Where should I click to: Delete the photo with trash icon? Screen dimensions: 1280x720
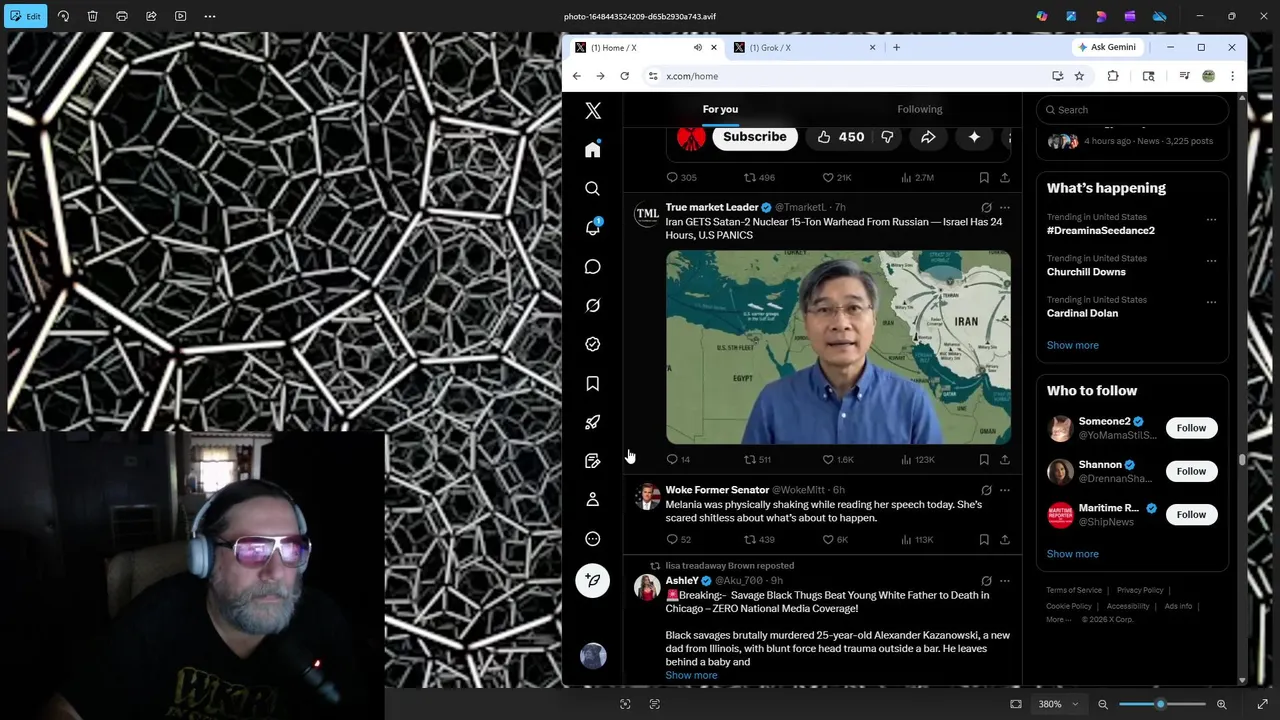point(92,16)
